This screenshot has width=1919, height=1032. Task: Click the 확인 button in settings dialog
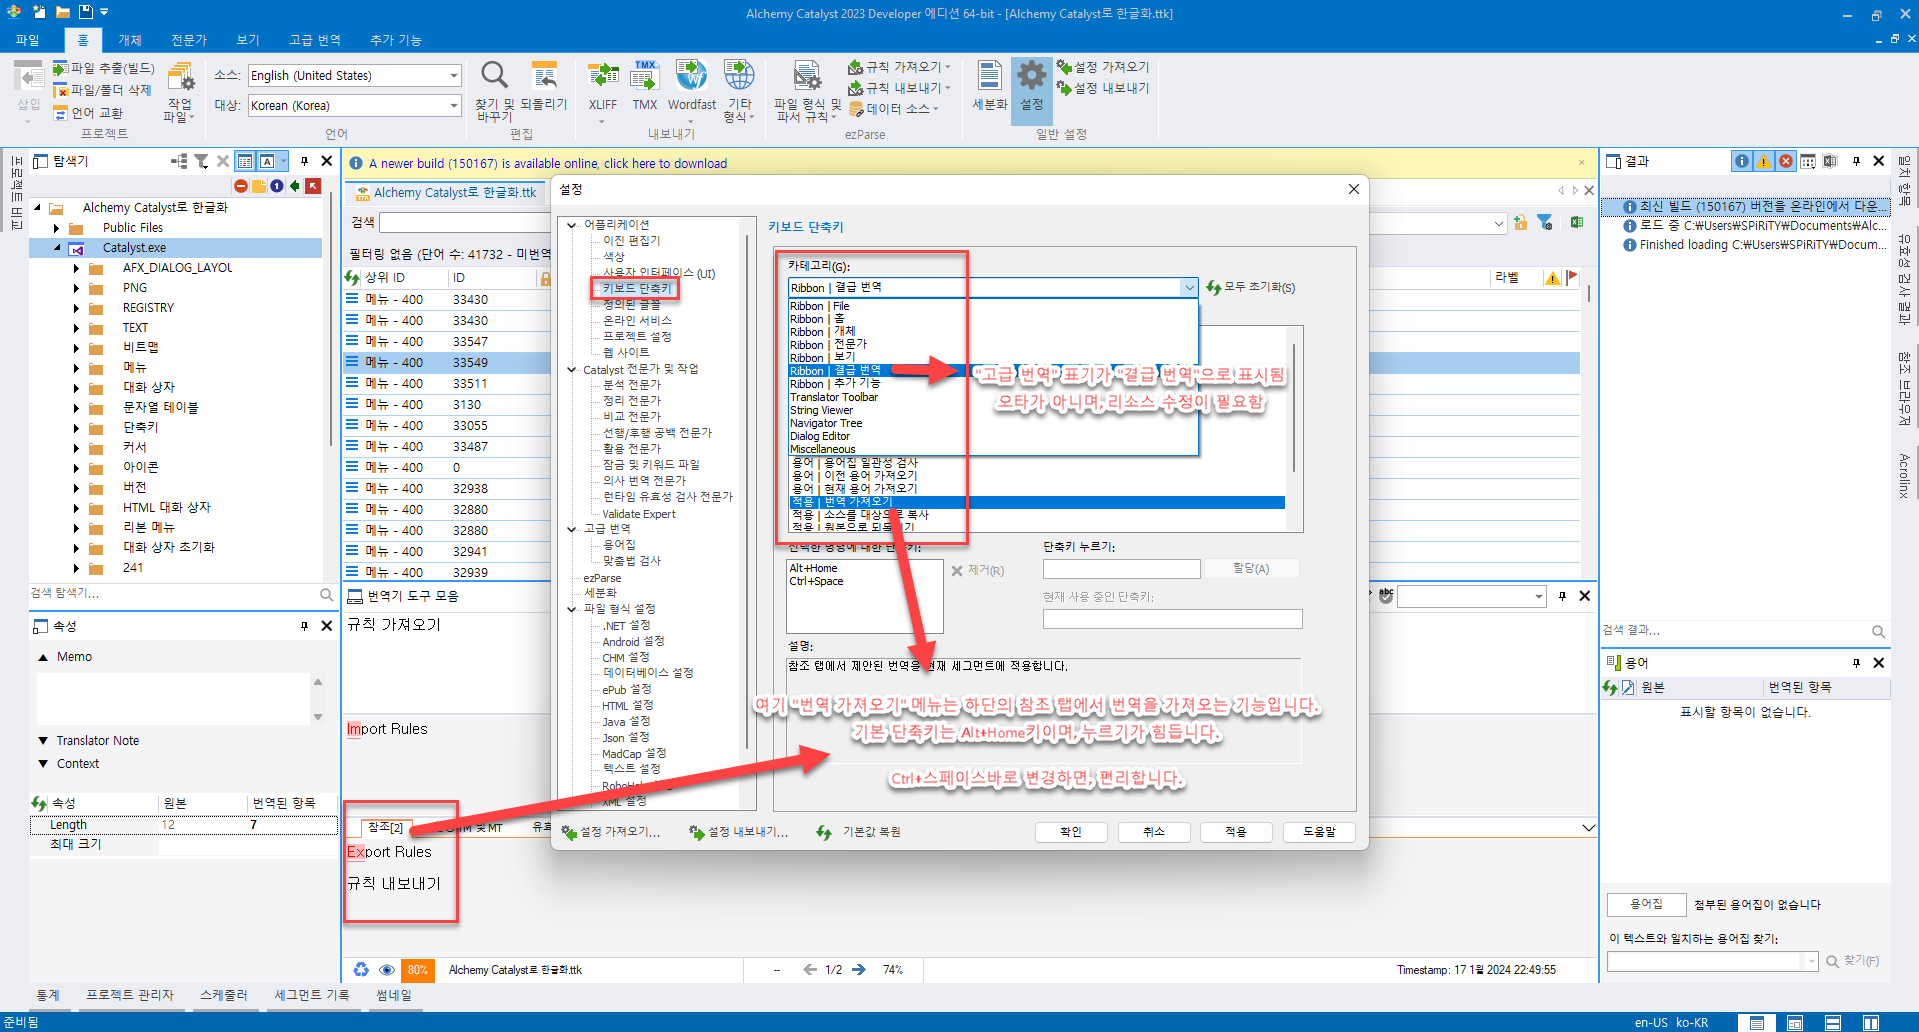click(1071, 832)
